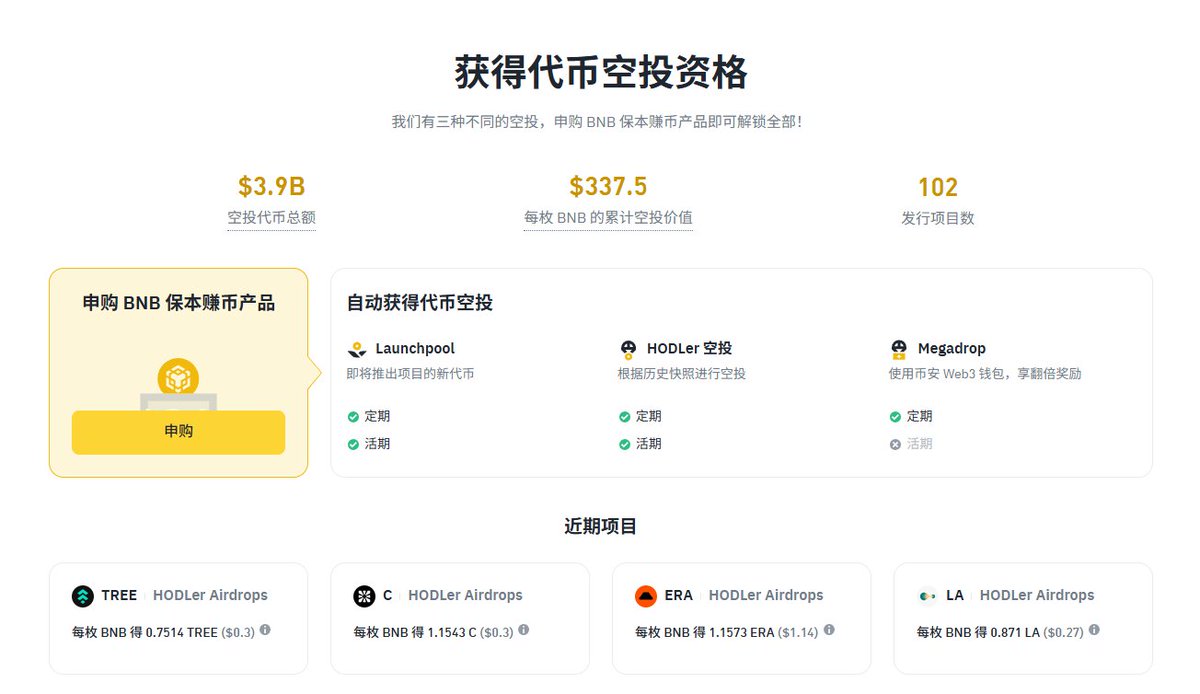Select the LA HODLer Airdrops card
Image resolution: width=1200 pixels, height=694 pixels.
tap(1023, 618)
